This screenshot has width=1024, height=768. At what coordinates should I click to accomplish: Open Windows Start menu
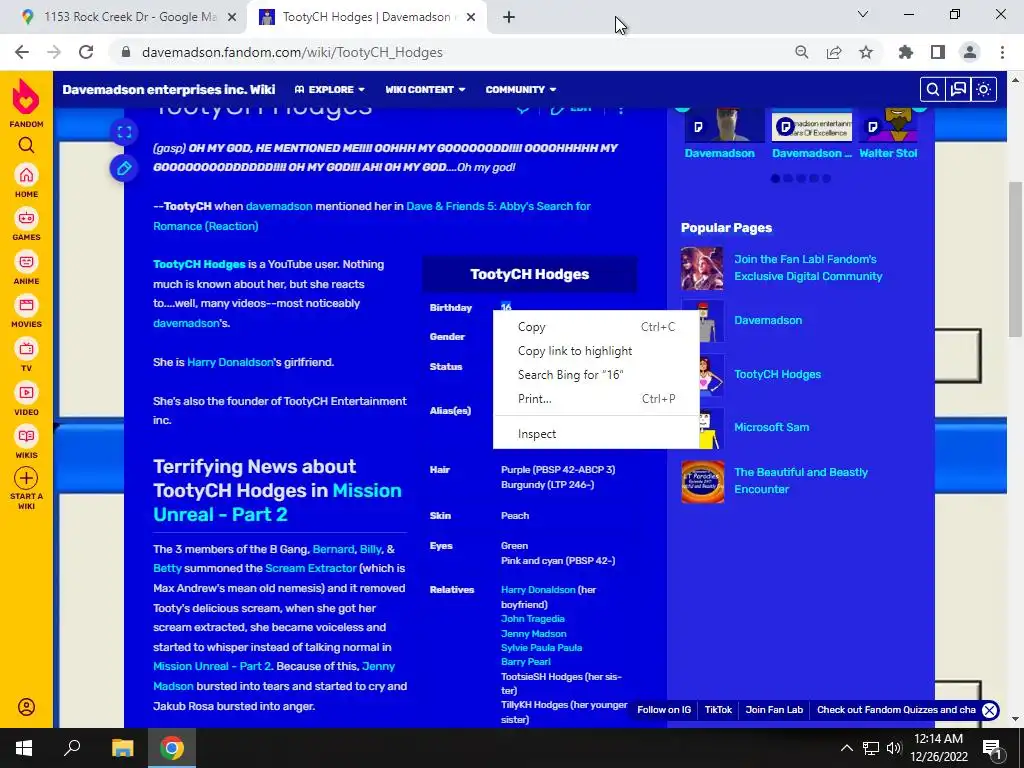click(x=24, y=748)
